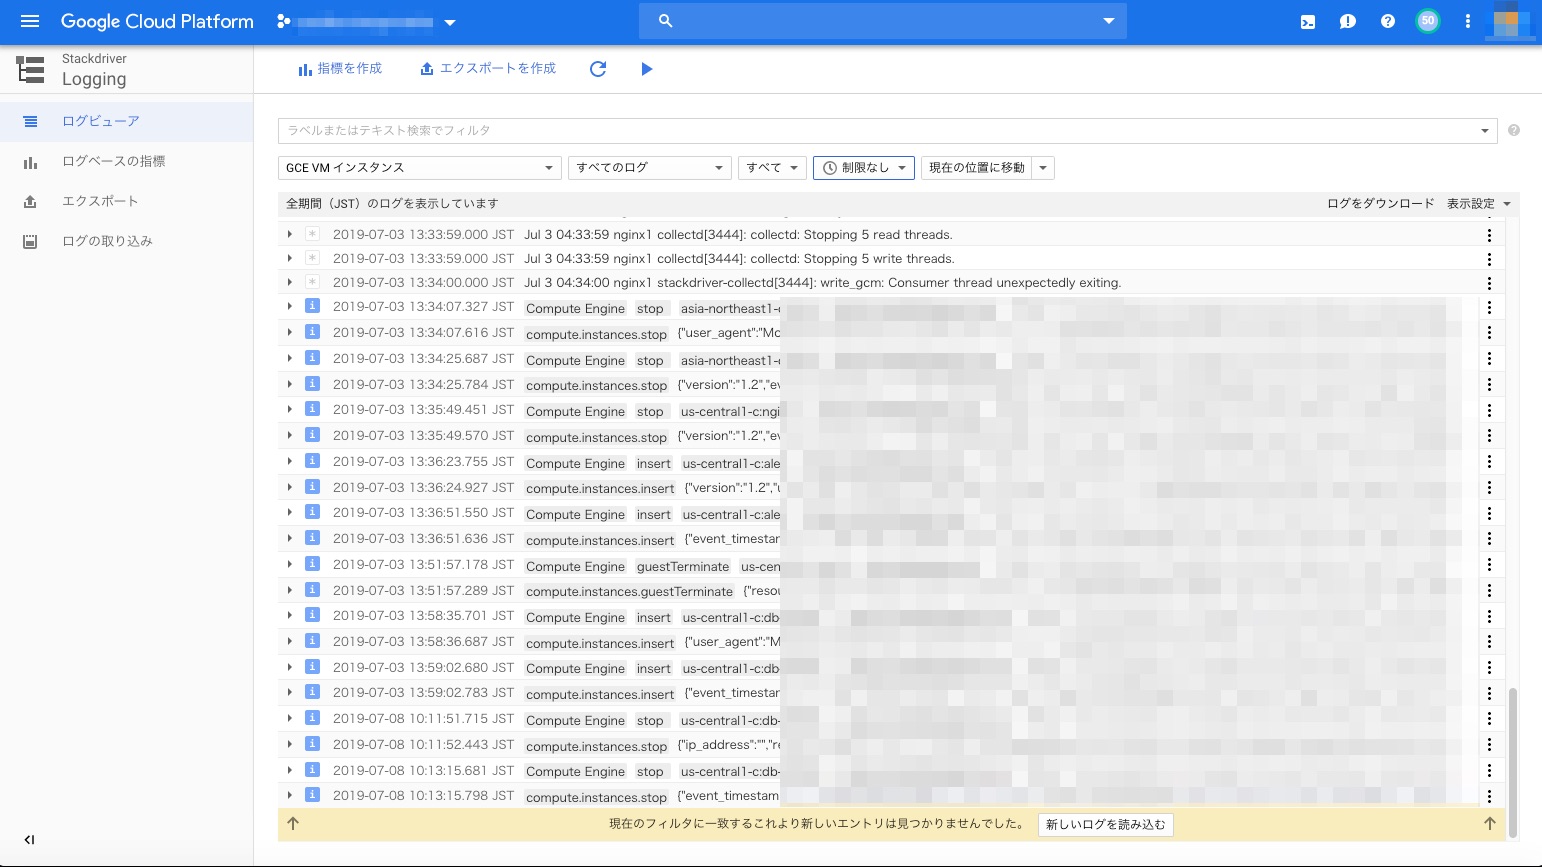Viewport: 1542px width, 867px height.
Task: Open a log row's three-dot overflow menu
Action: (1489, 334)
